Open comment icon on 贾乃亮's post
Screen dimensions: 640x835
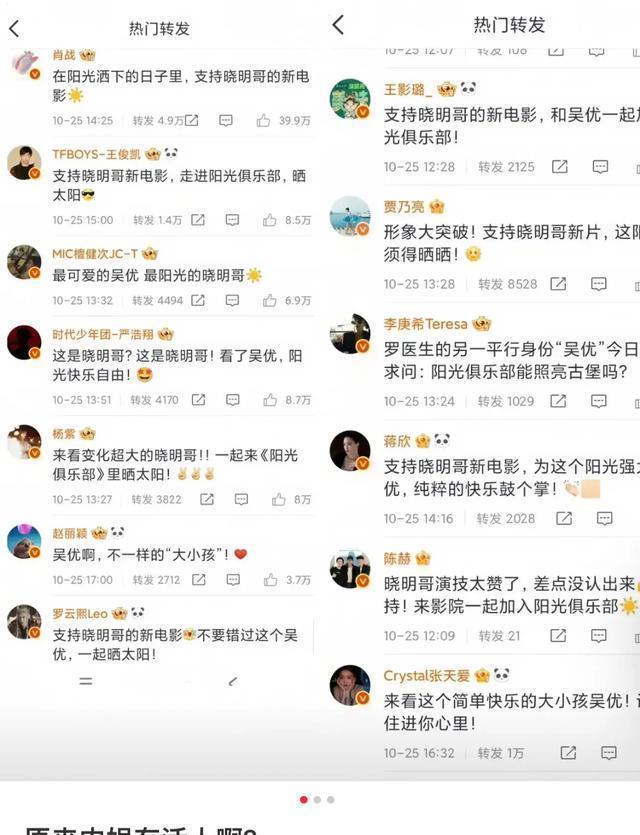pos(599,284)
